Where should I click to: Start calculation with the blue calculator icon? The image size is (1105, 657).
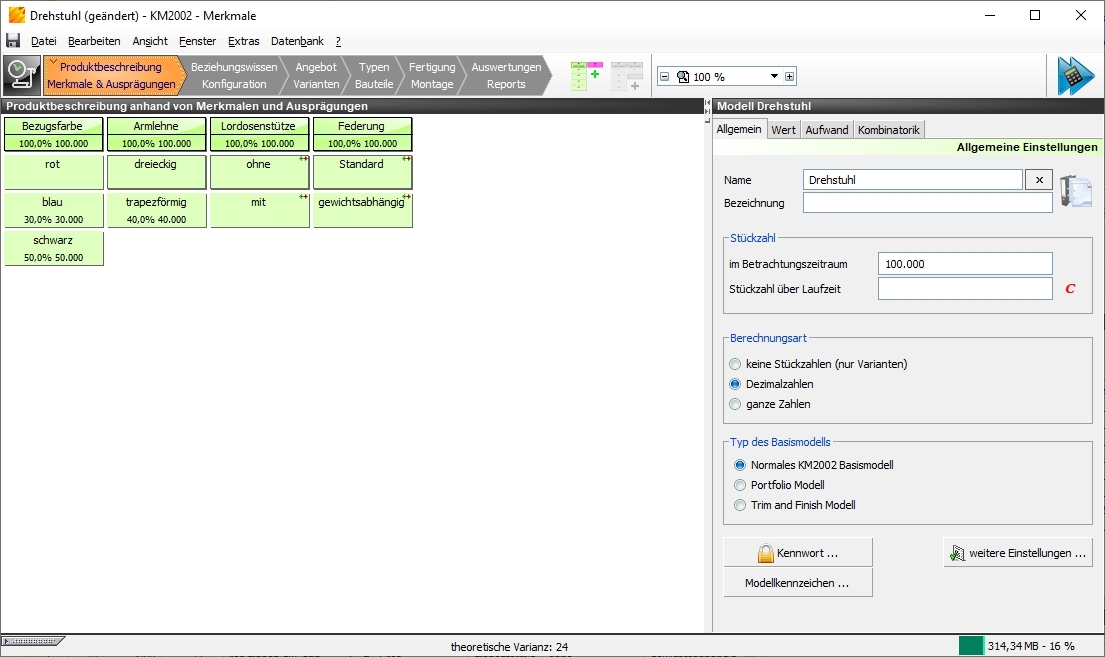(x=1075, y=76)
